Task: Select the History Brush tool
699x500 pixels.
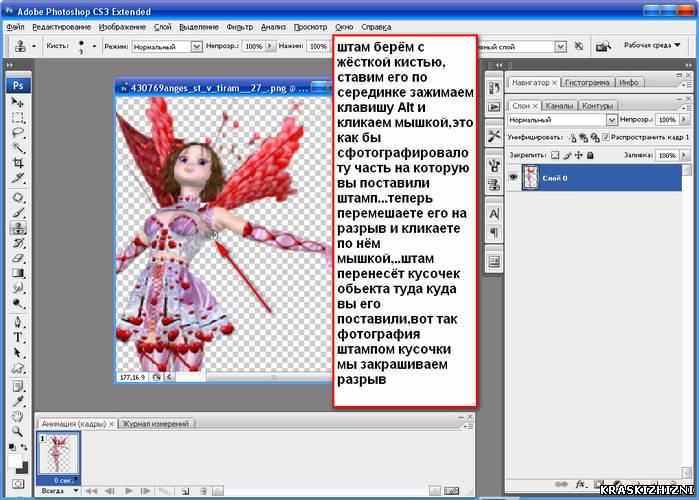Action: [18, 243]
